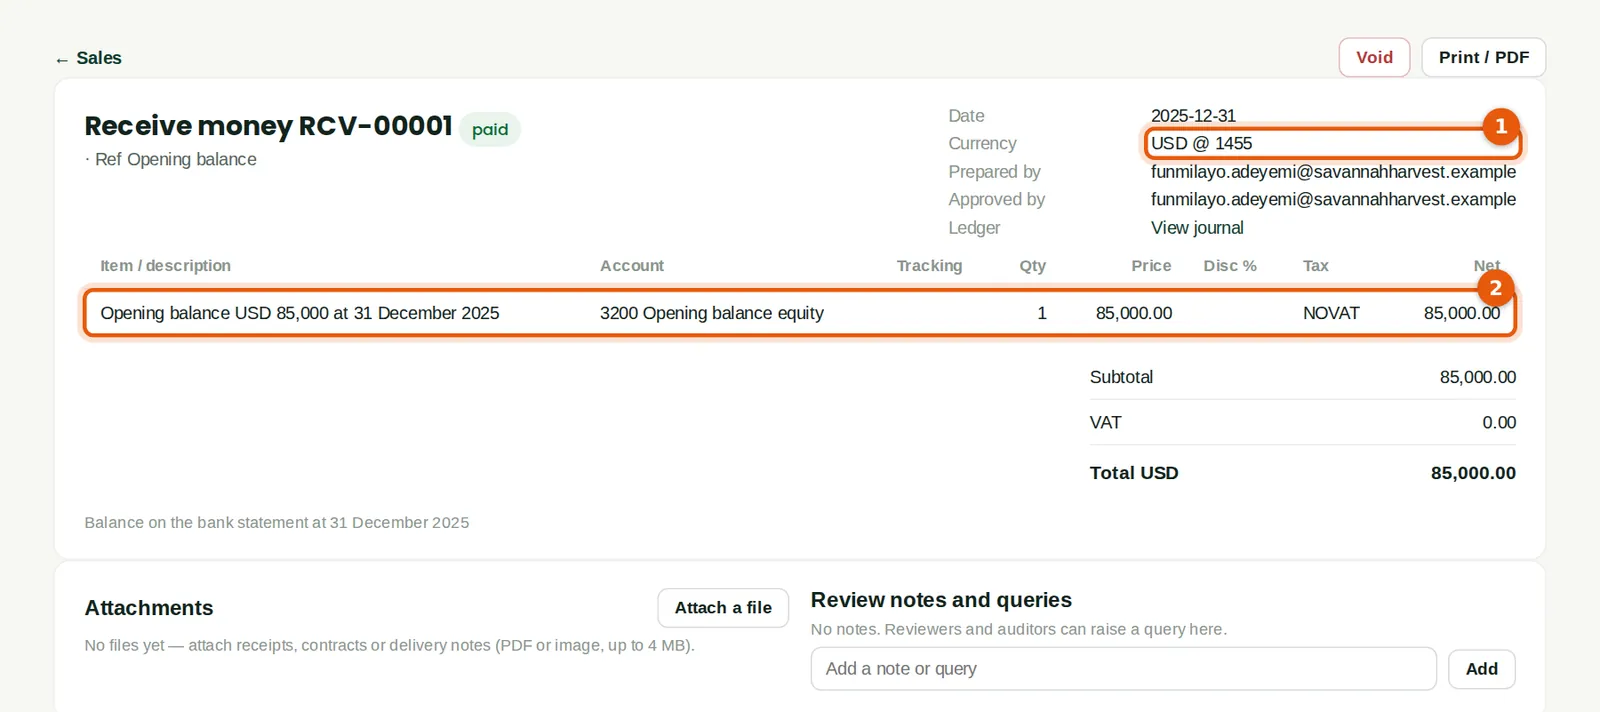1600x712 pixels.
Task: Click the Receive money RCV-00001 heading
Action: pos(269,126)
